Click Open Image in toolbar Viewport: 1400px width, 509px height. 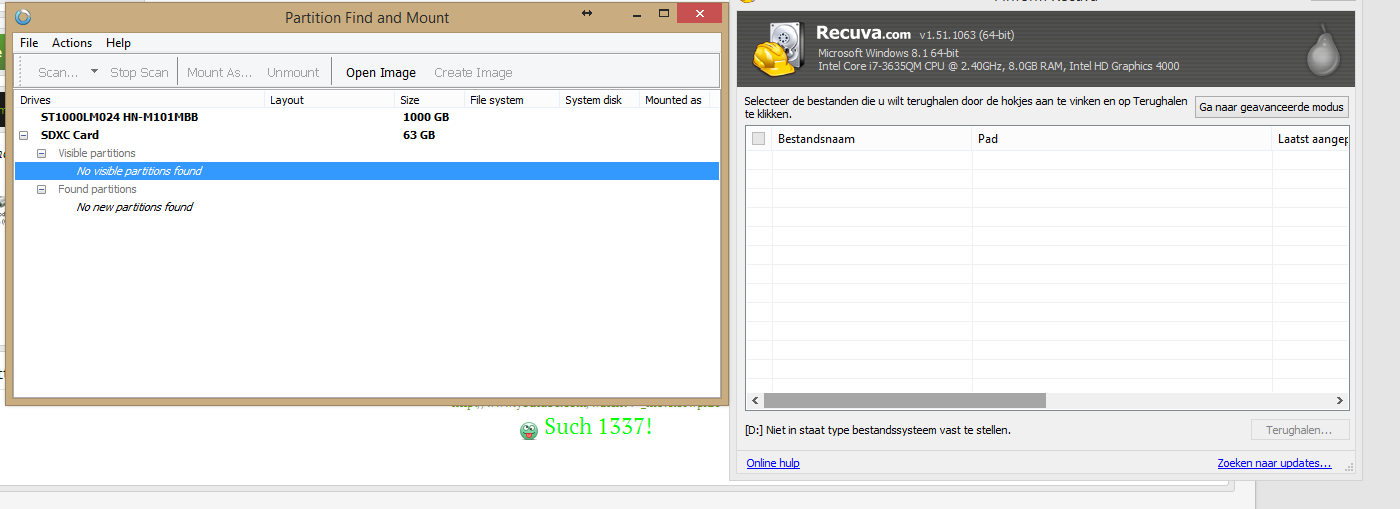[x=381, y=72]
